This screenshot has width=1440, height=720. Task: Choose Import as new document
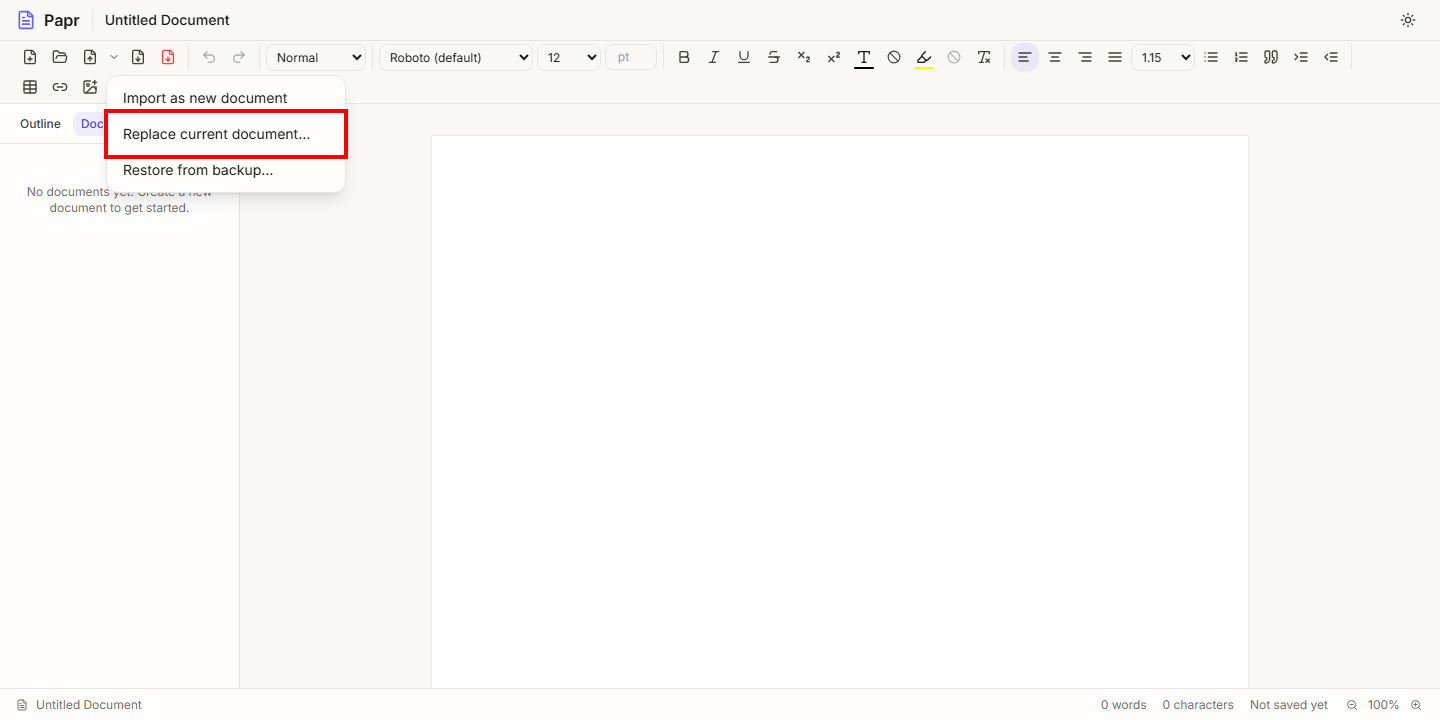226,98
